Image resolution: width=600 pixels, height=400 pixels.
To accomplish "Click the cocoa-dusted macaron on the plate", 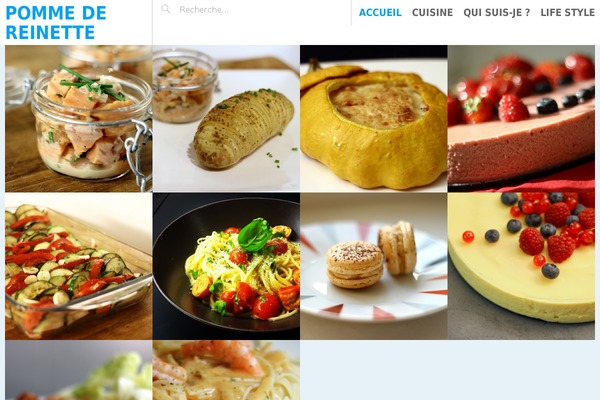I will (354, 264).
